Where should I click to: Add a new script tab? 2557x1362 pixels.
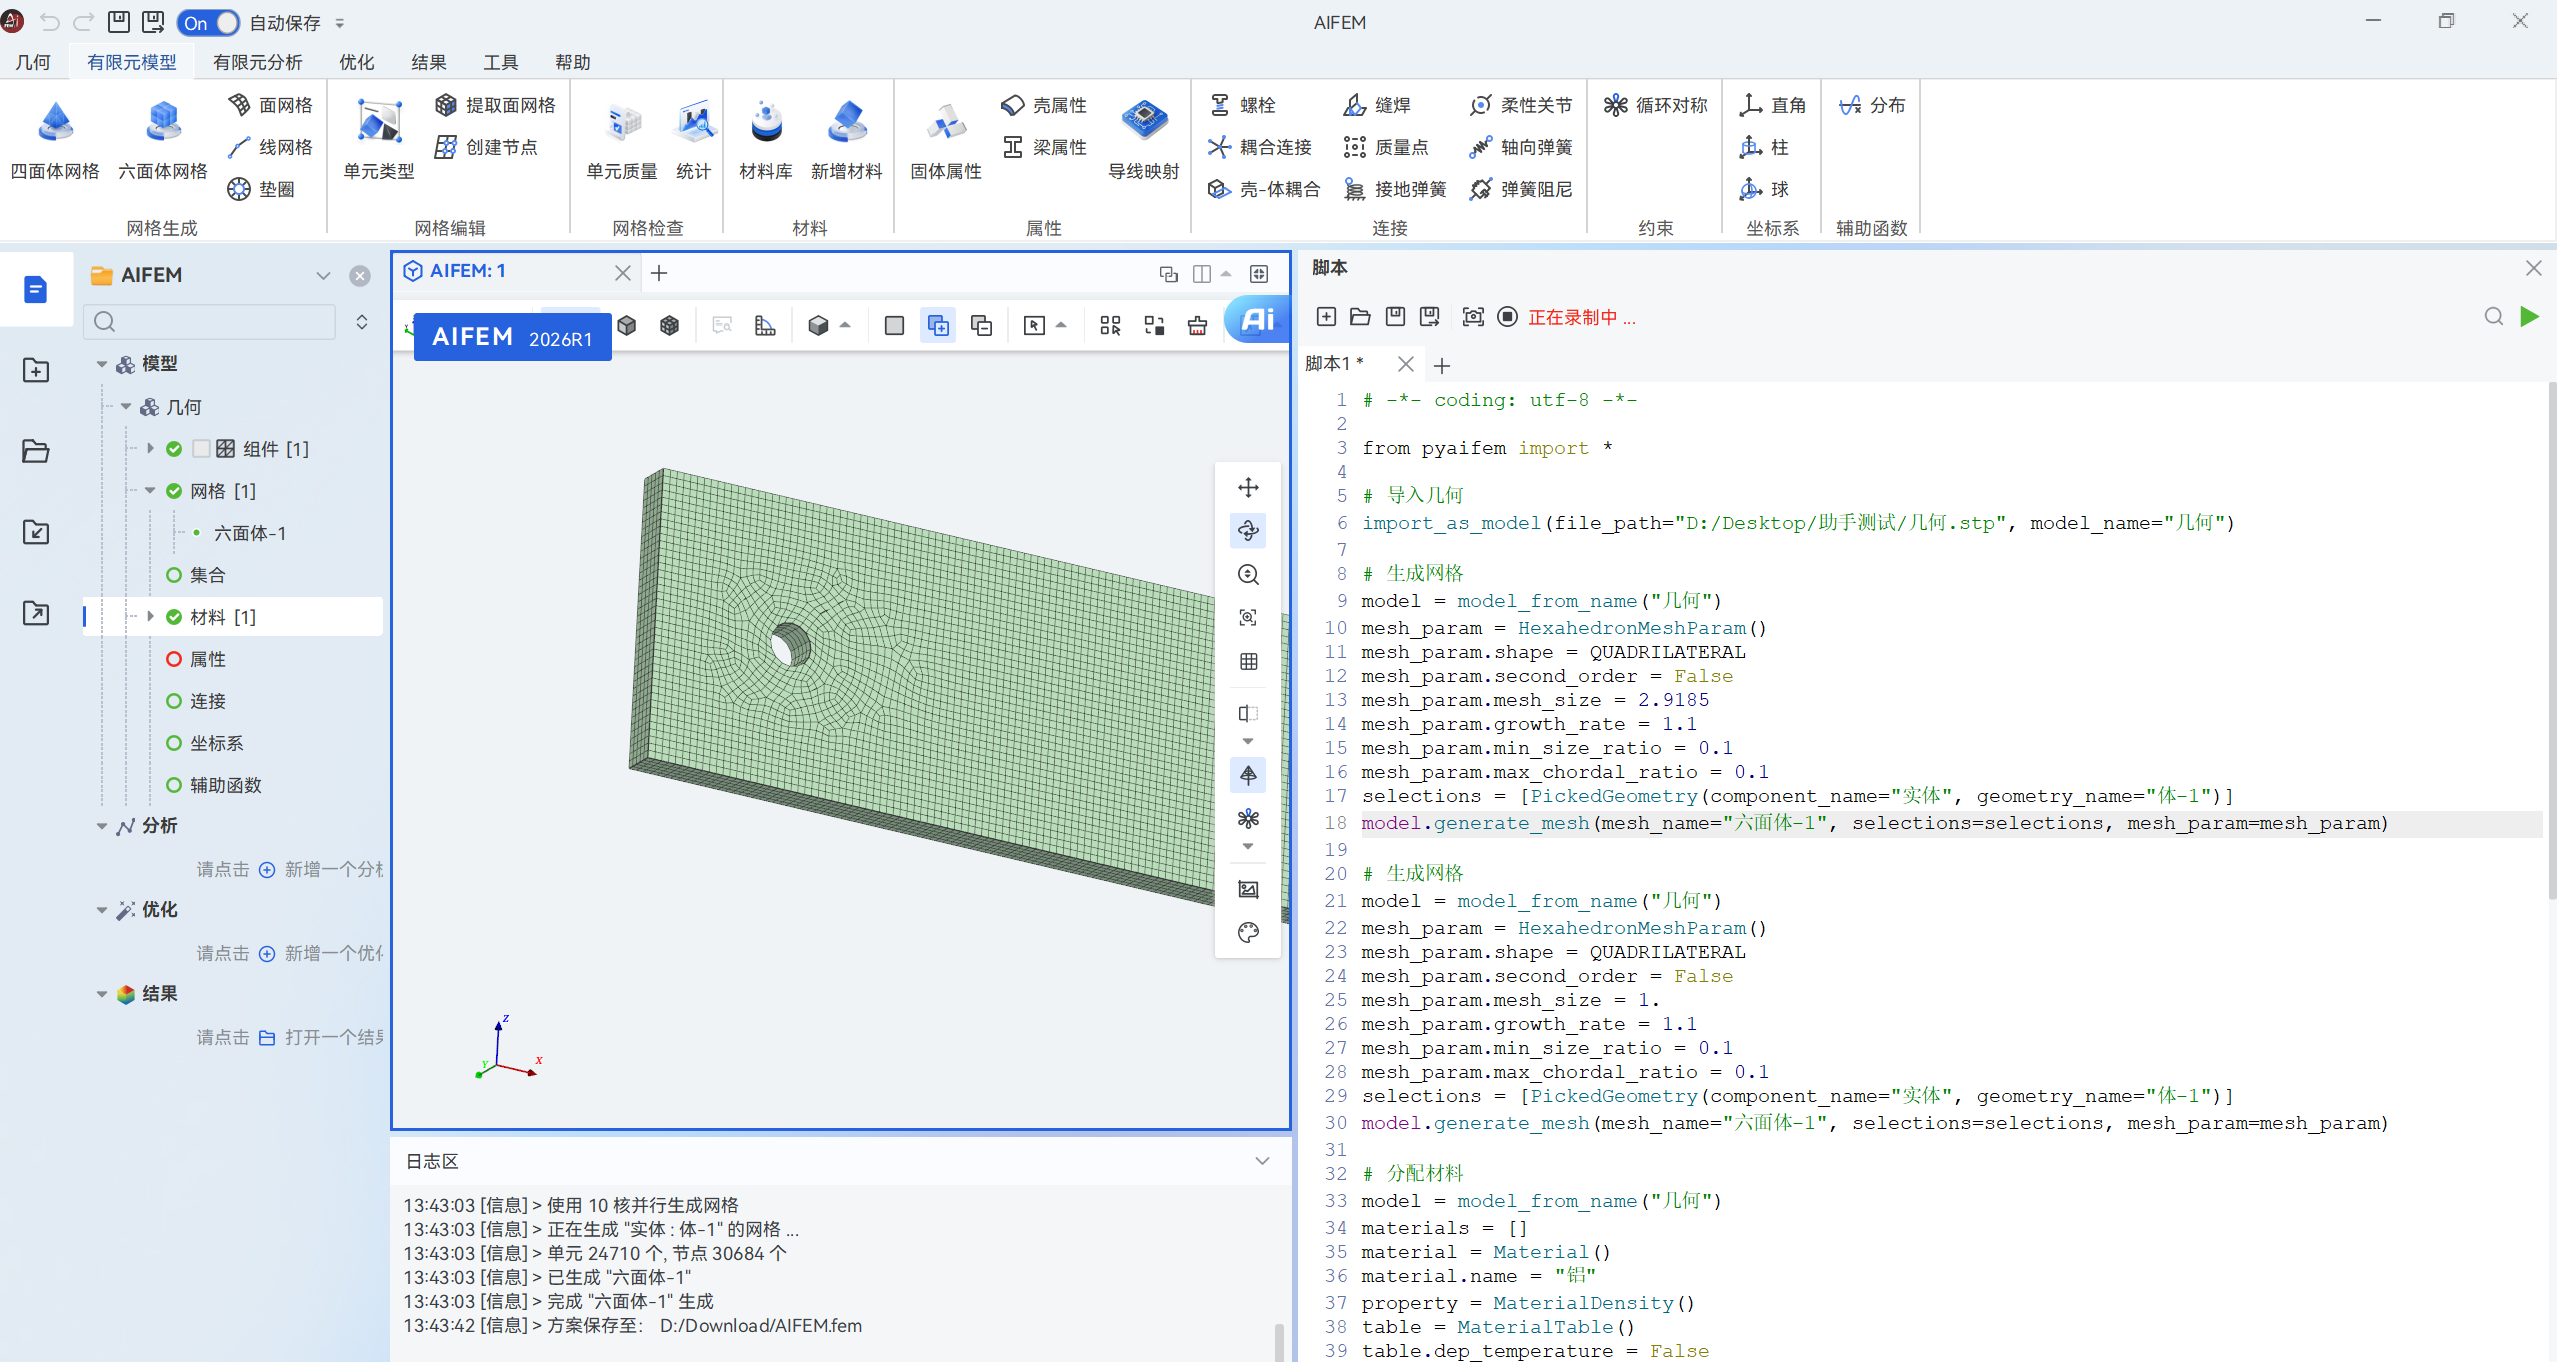(x=1441, y=366)
